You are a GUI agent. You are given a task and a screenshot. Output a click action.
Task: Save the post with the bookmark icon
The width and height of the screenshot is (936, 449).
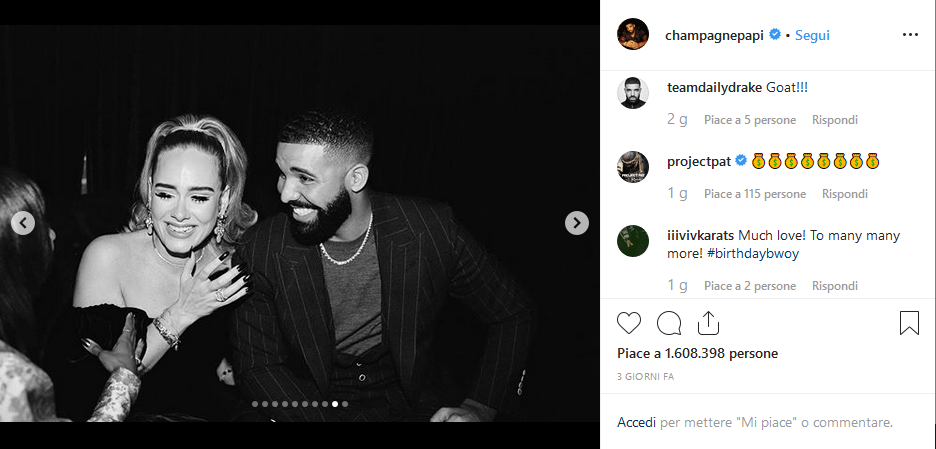[909, 323]
